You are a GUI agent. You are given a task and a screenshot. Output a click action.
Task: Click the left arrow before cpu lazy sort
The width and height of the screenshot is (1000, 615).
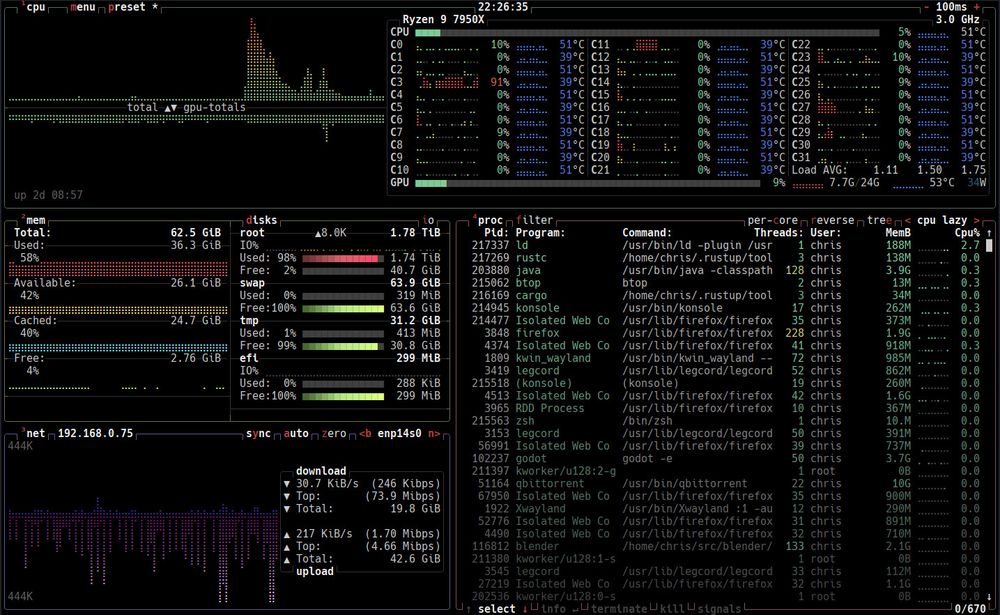coord(908,220)
